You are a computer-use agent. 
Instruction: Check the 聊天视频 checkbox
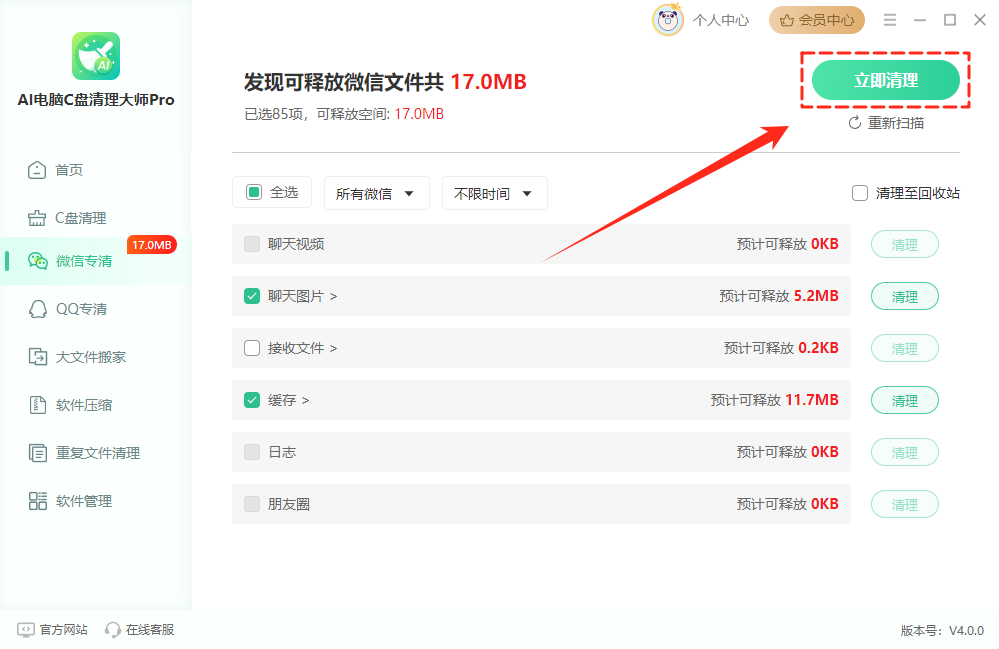pos(252,244)
